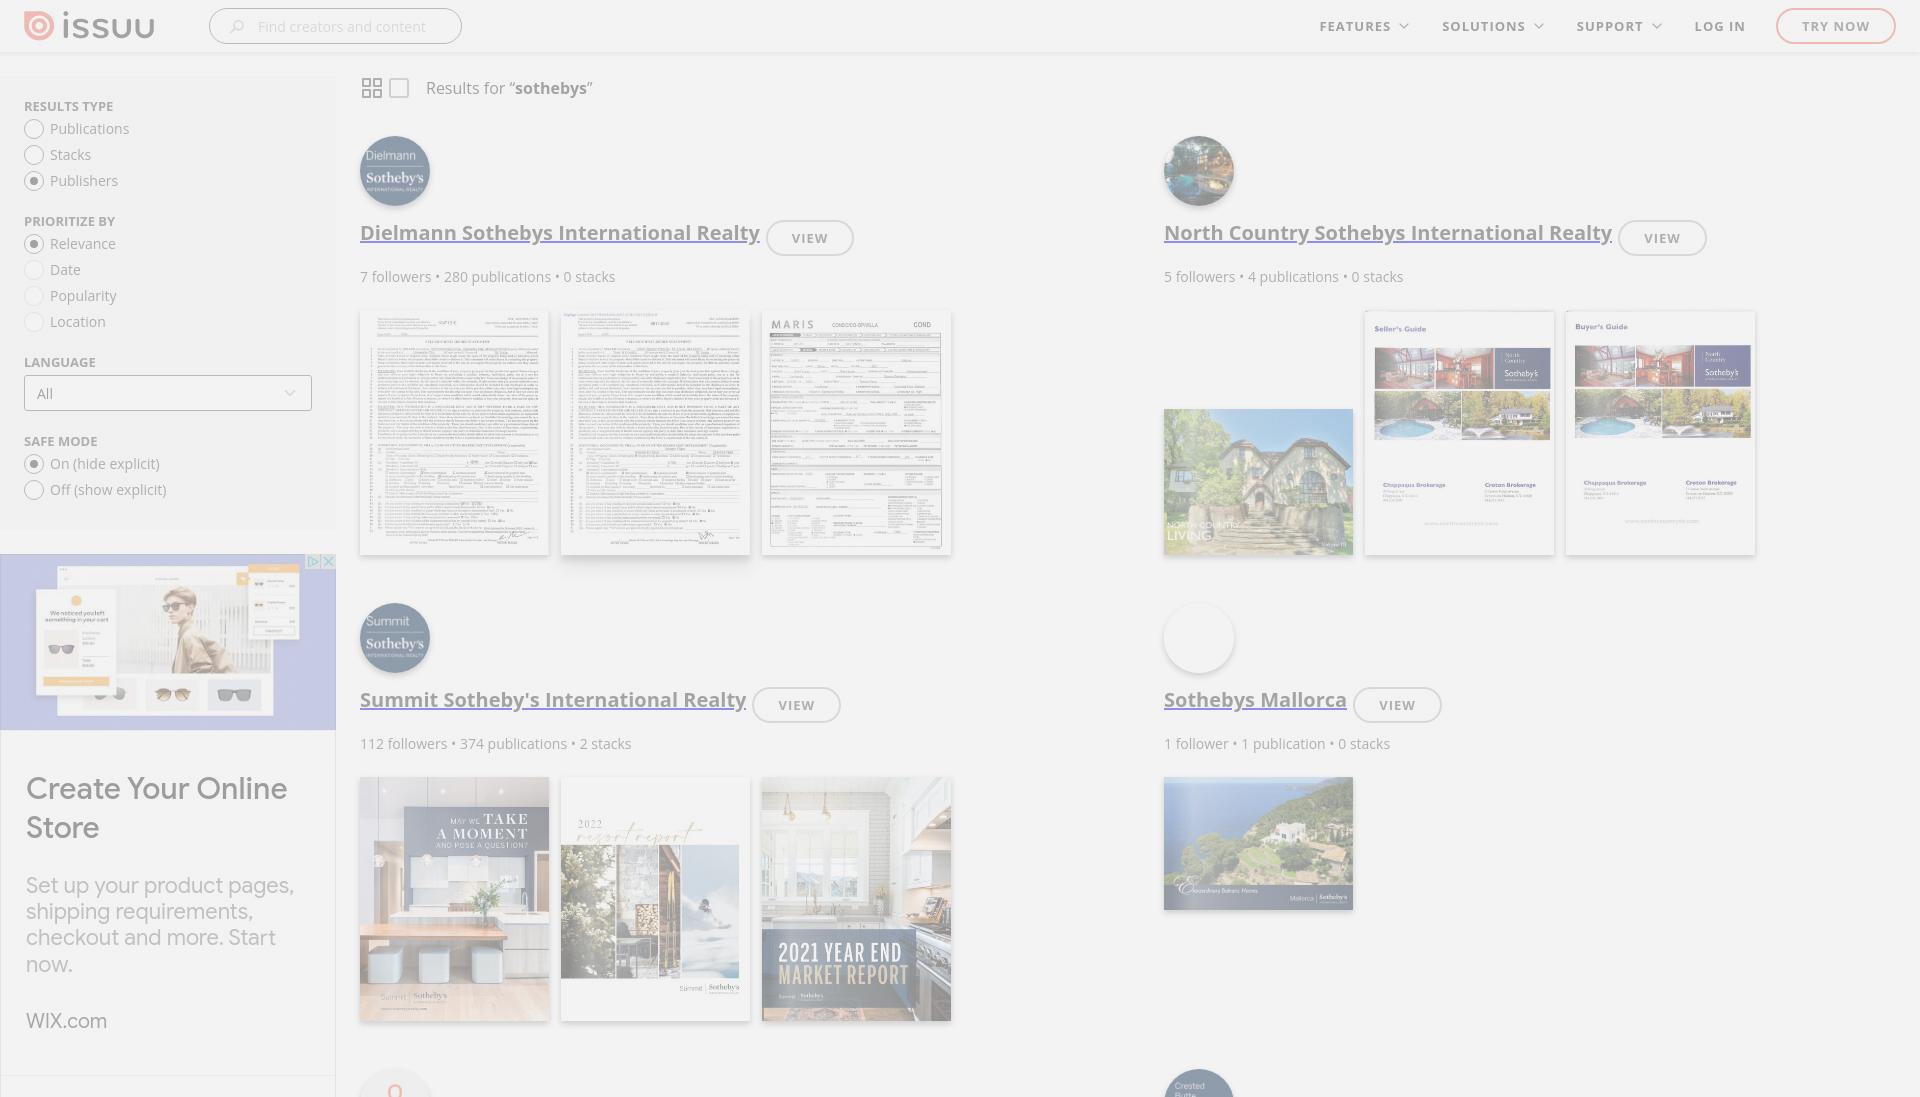Image resolution: width=1920 pixels, height=1097 pixels.
Task: Open 2021 Year End Market Report
Action: [856, 899]
